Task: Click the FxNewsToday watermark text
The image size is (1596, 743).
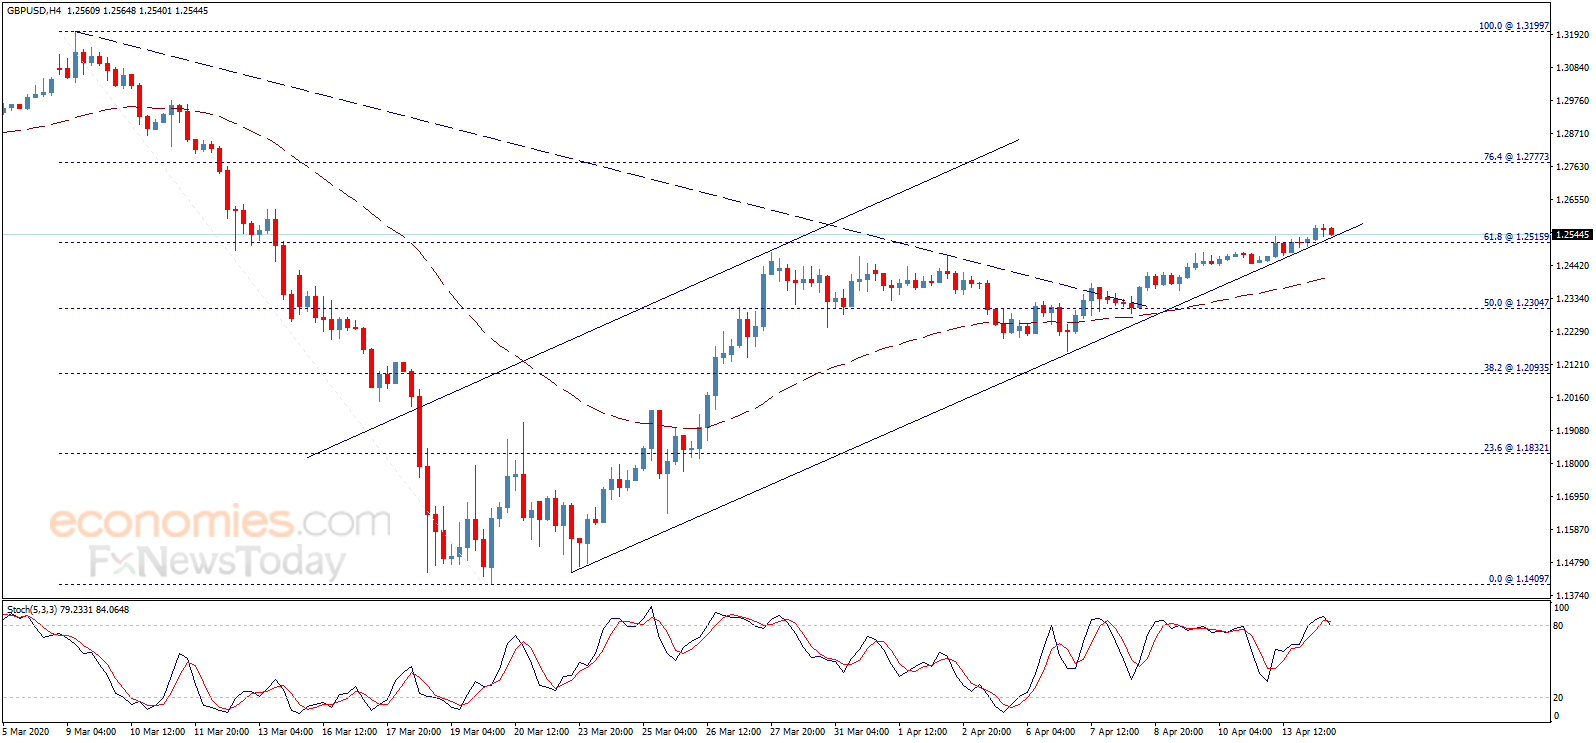Action: coord(218,562)
